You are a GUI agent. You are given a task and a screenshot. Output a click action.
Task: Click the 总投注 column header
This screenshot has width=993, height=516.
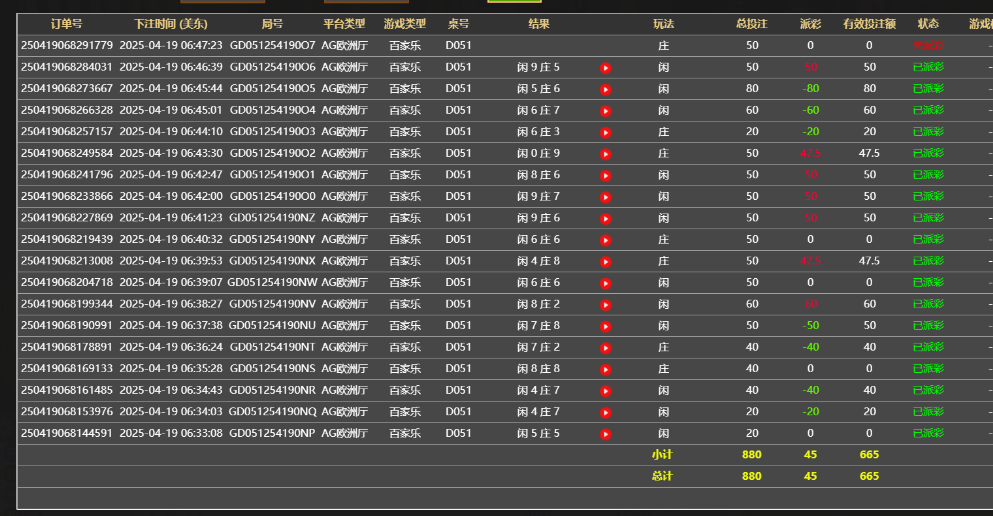click(x=751, y=24)
